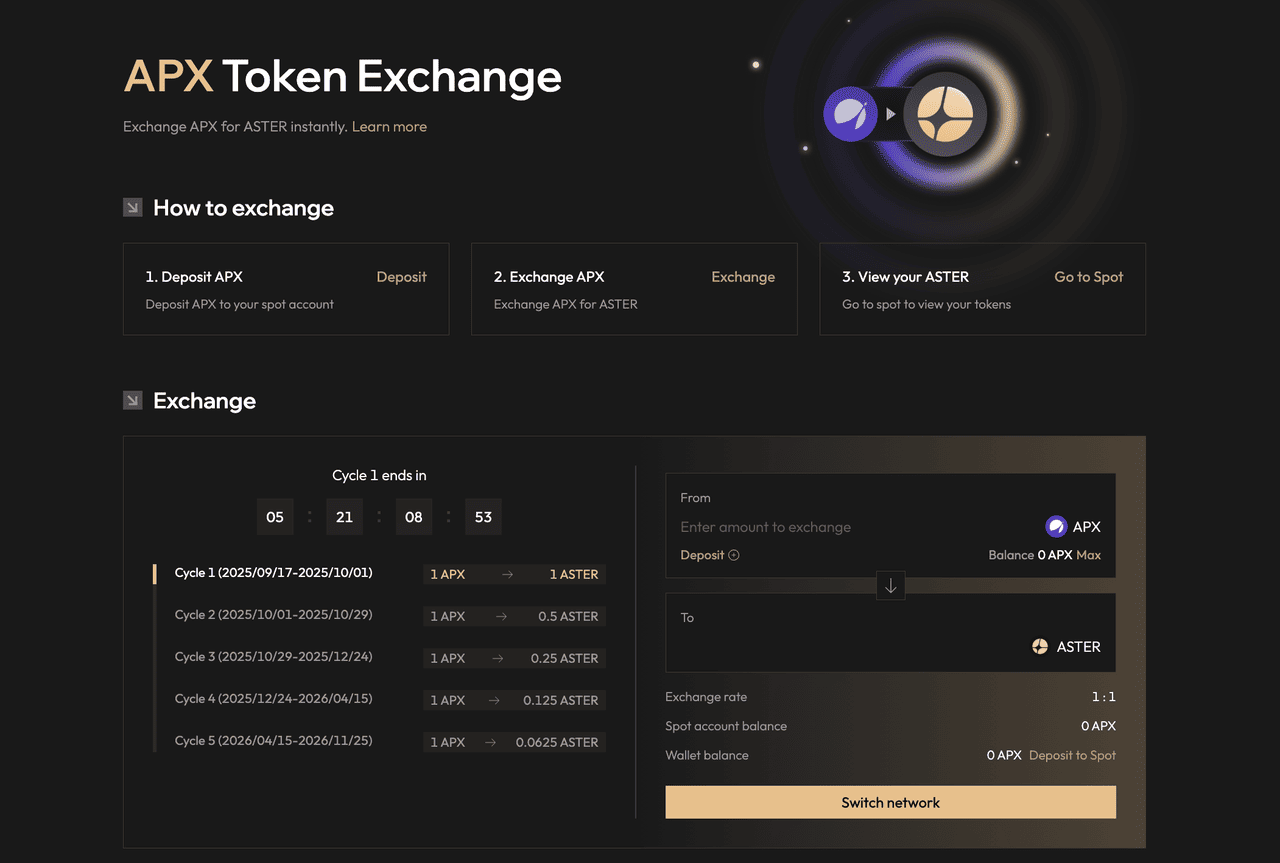
Task: Click the arrow icon beside How to exchange
Action: click(132, 207)
